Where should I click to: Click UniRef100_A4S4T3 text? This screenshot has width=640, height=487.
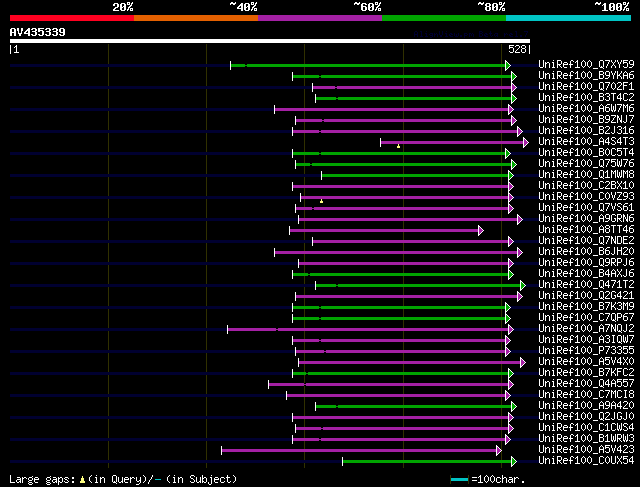(x=586, y=142)
